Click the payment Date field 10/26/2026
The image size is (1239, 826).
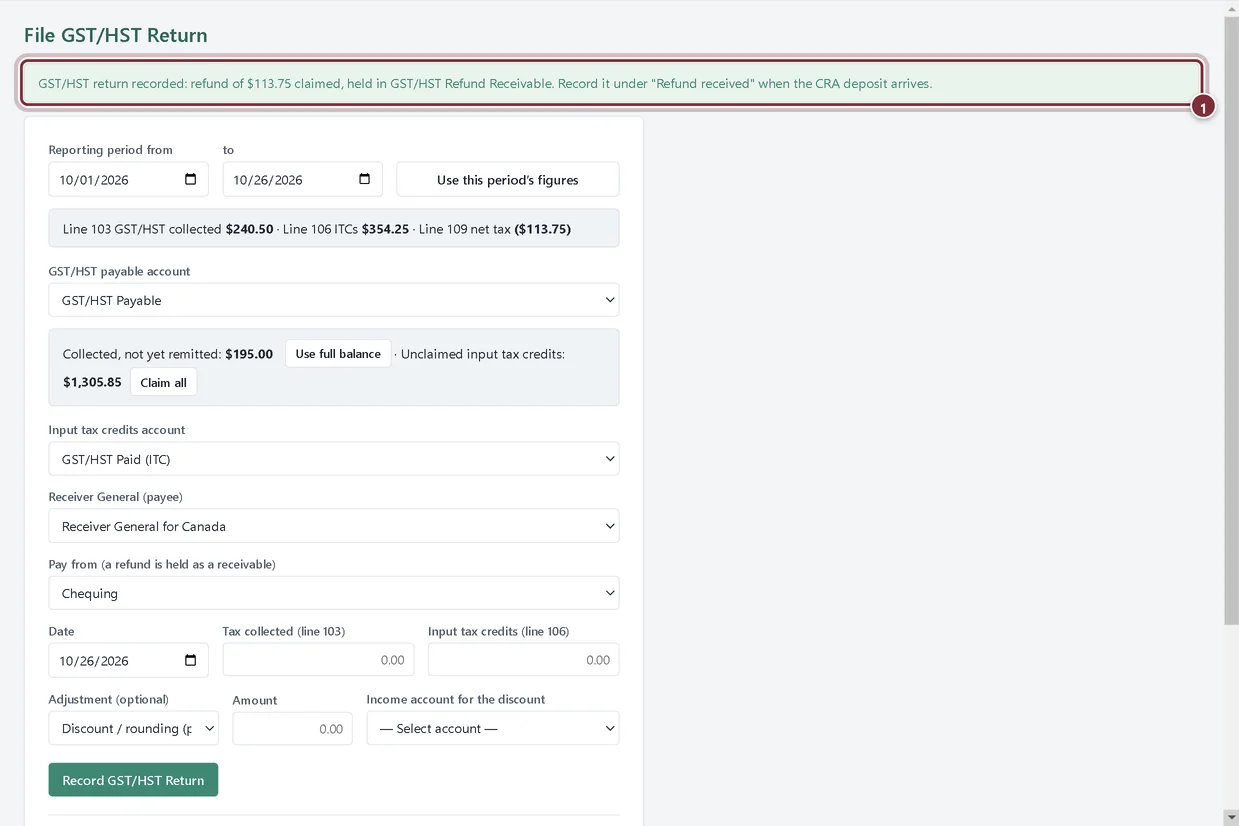pos(128,661)
